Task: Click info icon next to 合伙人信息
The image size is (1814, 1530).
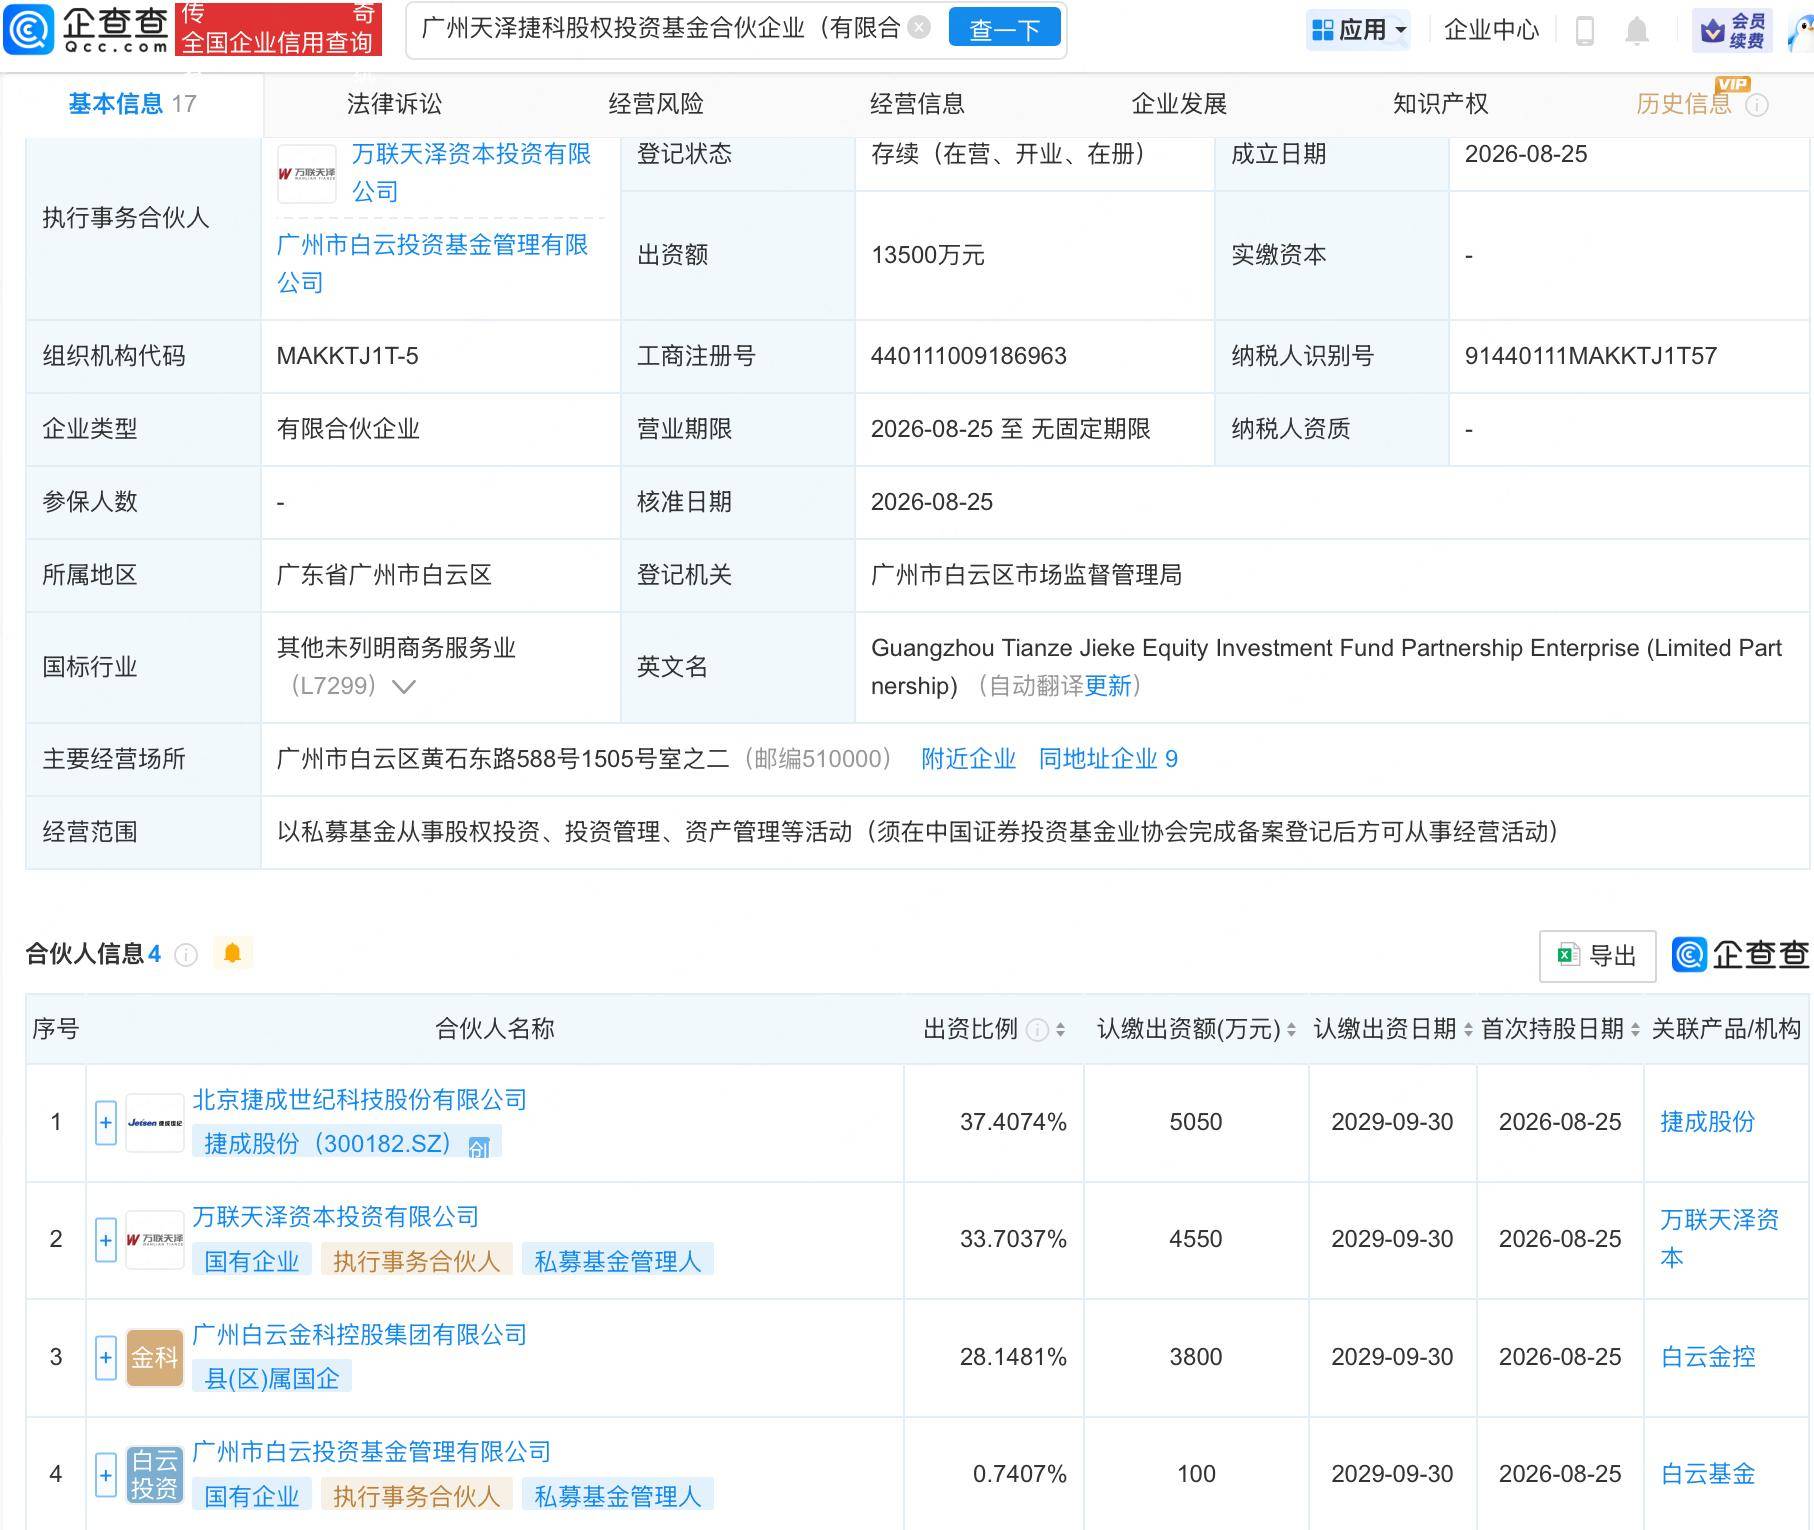Action: click(186, 955)
